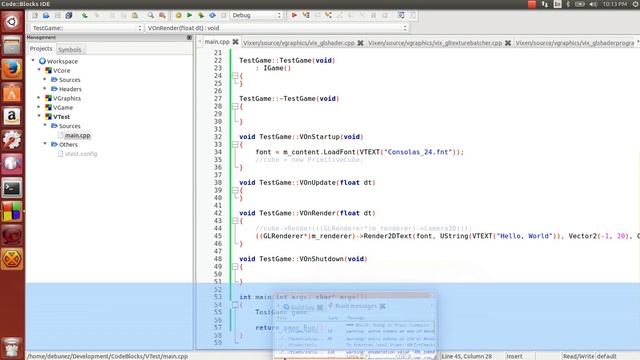Click the Paste toolbar icon
The height and width of the screenshot is (360, 640).
pos(135,15)
